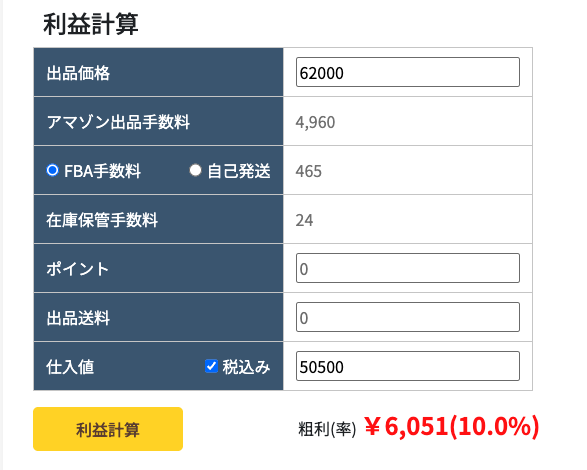The width and height of the screenshot is (587, 470).
Task: Click the 出品送料 input field
Action: [408, 317]
